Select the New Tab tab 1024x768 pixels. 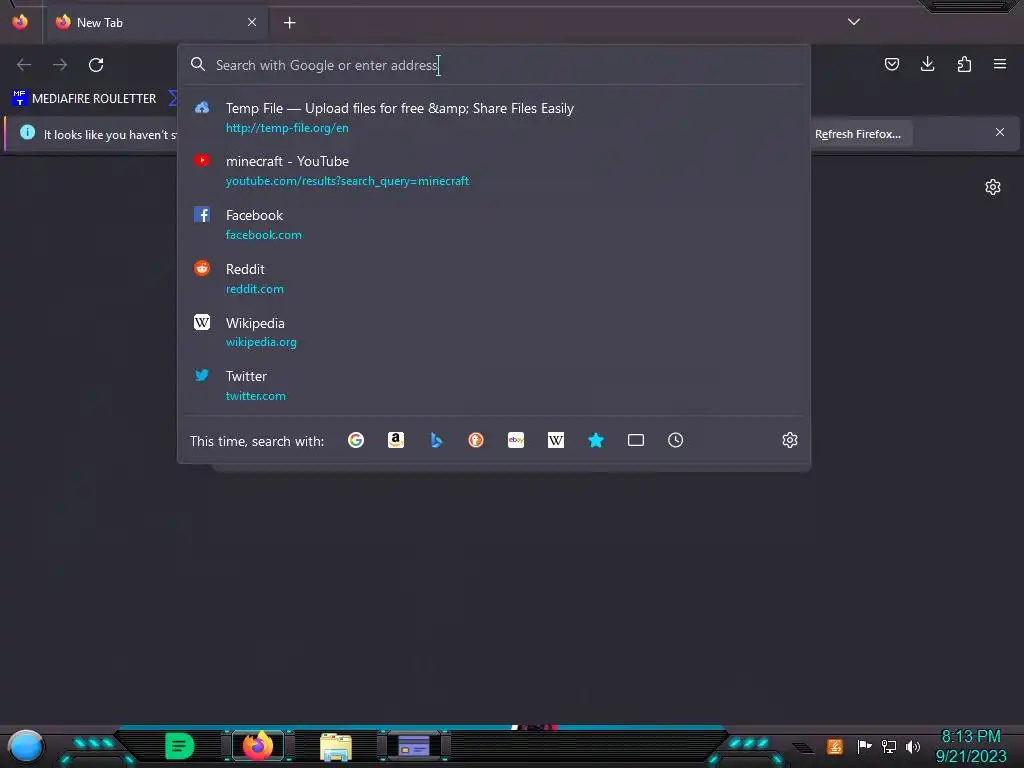156,22
